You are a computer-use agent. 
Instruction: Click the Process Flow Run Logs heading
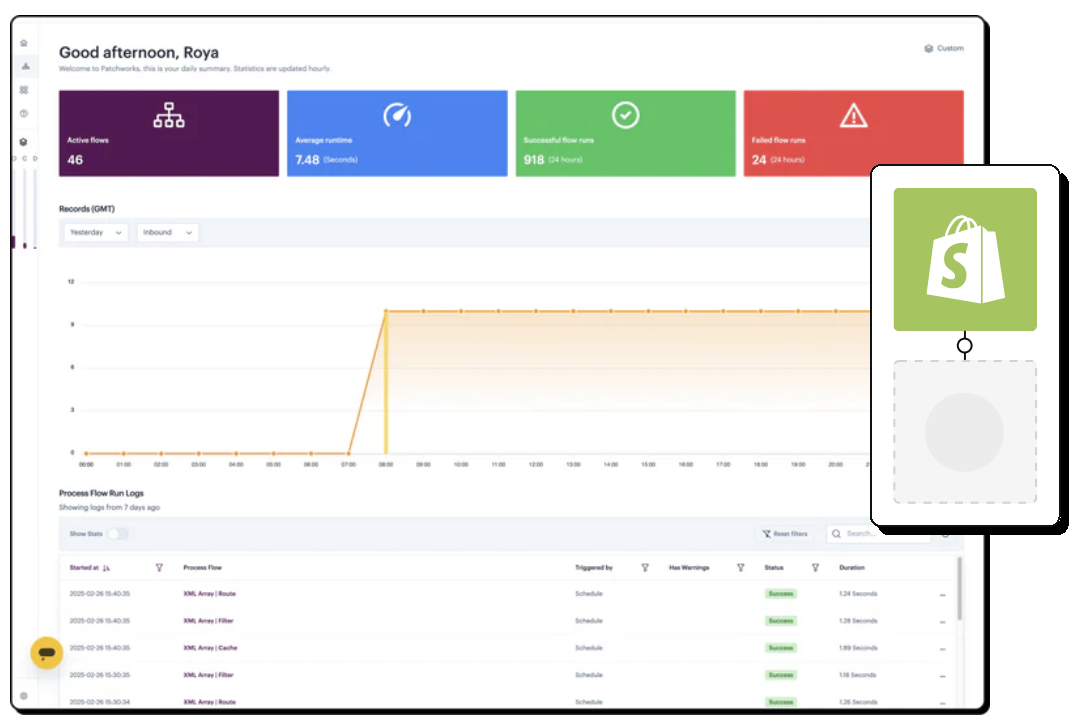(101, 493)
